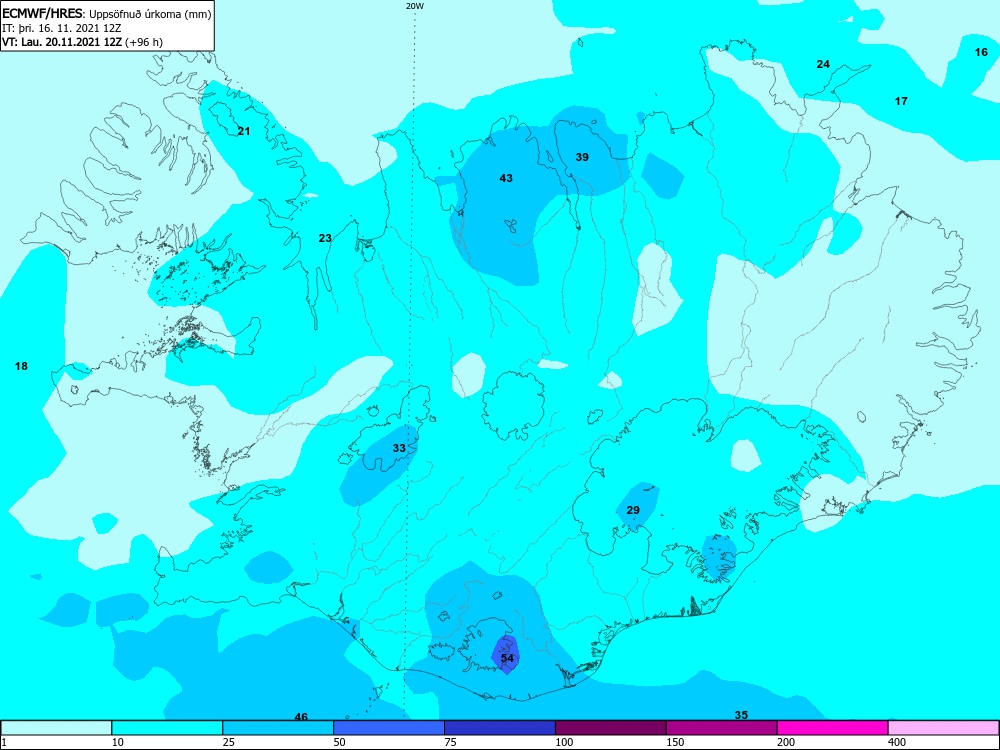Image resolution: width=1000 pixels, height=750 pixels.
Task: Click the 10–25 mm cyan legend swatch
Action: (x=167, y=728)
